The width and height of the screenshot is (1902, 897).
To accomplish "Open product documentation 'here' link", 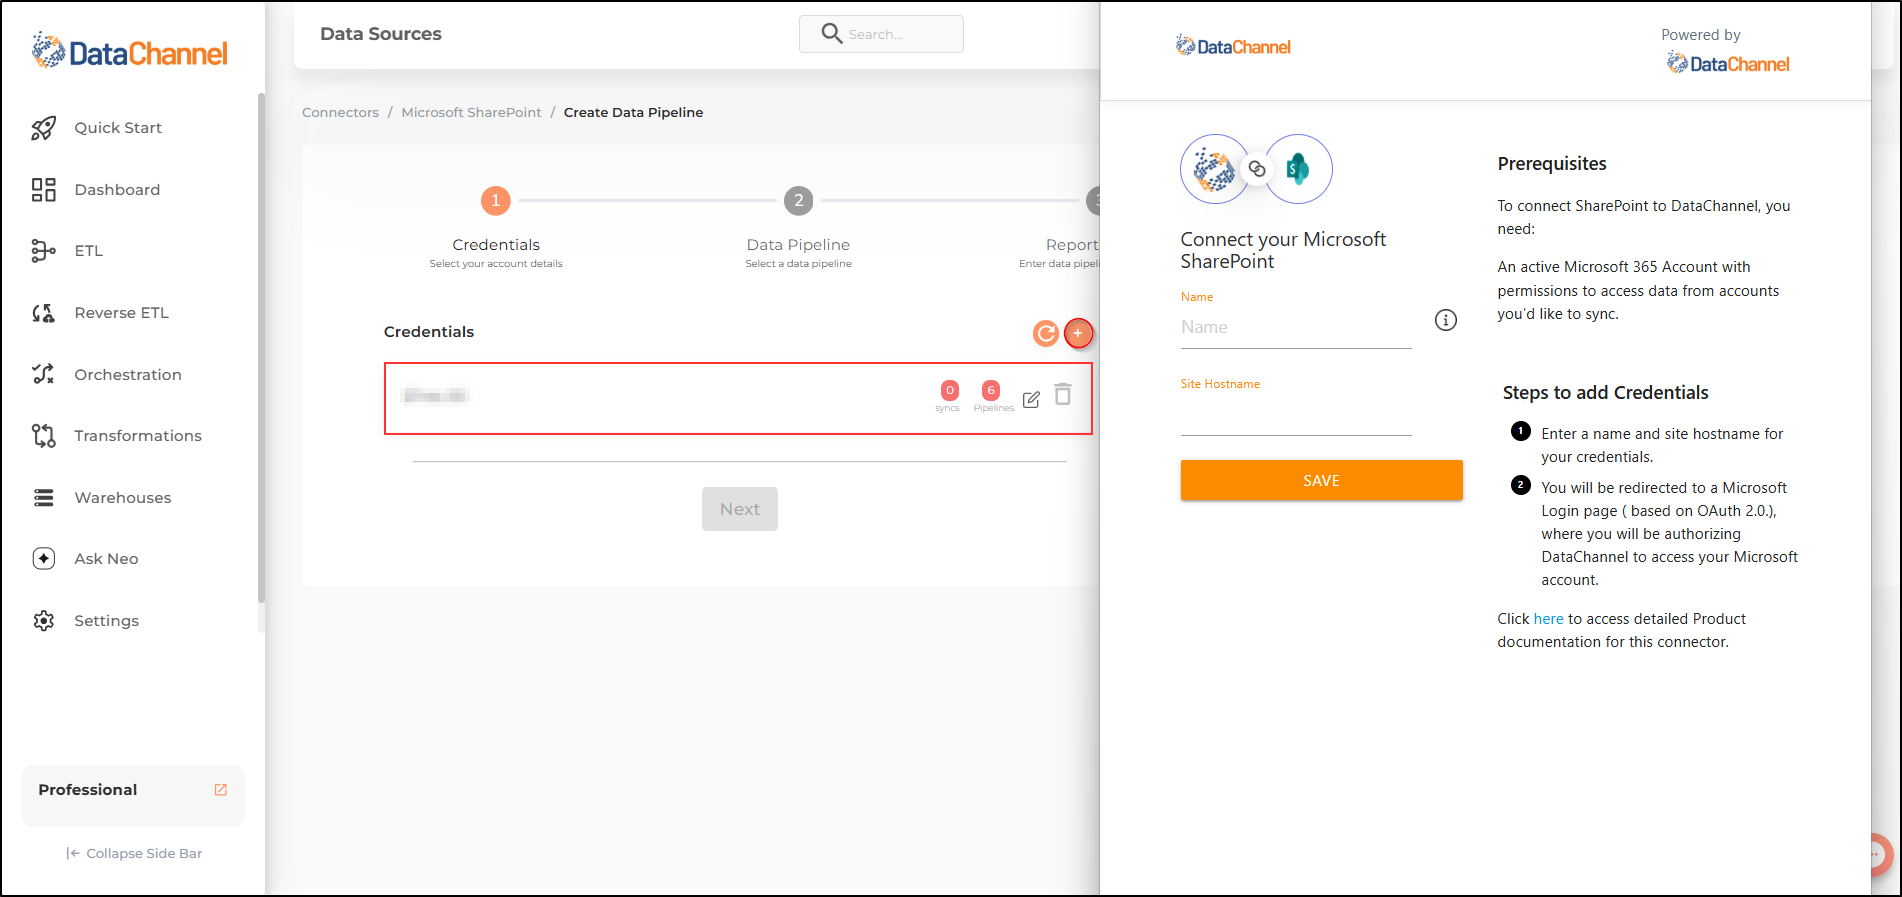I will tap(1548, 619).
